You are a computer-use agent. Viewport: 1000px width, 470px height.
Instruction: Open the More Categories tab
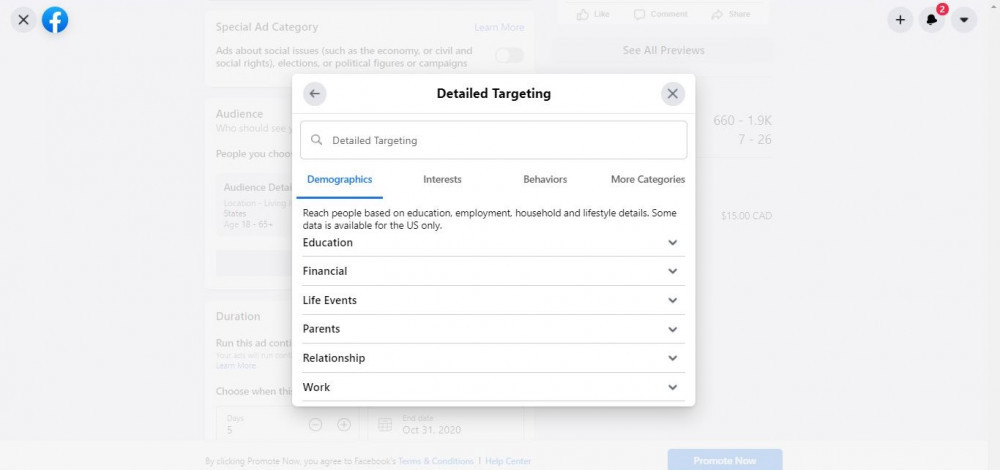pyautogui.click(x=648, y=180)
